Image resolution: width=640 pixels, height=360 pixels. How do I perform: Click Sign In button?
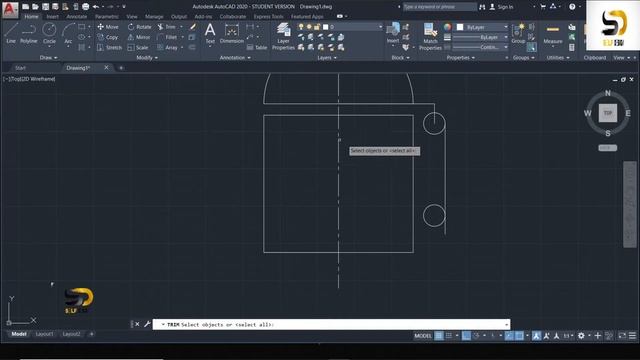(502, 7)
